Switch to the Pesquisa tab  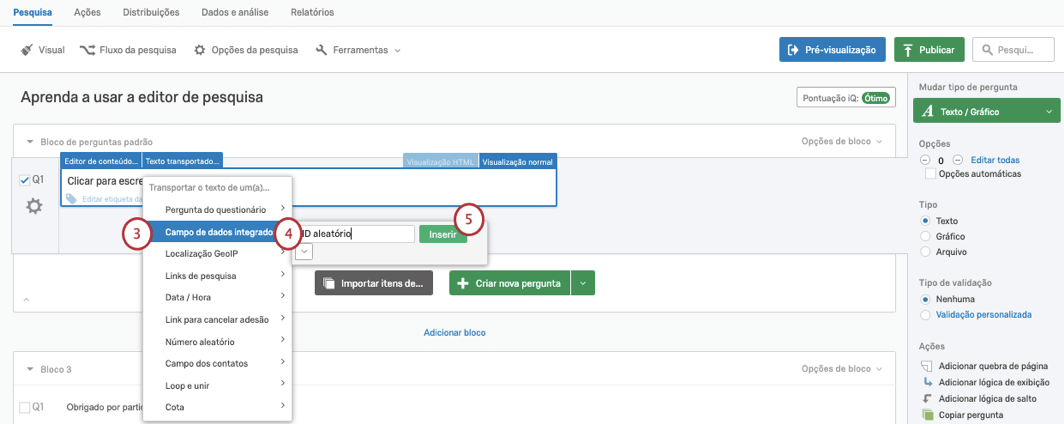tap(33, 13)
